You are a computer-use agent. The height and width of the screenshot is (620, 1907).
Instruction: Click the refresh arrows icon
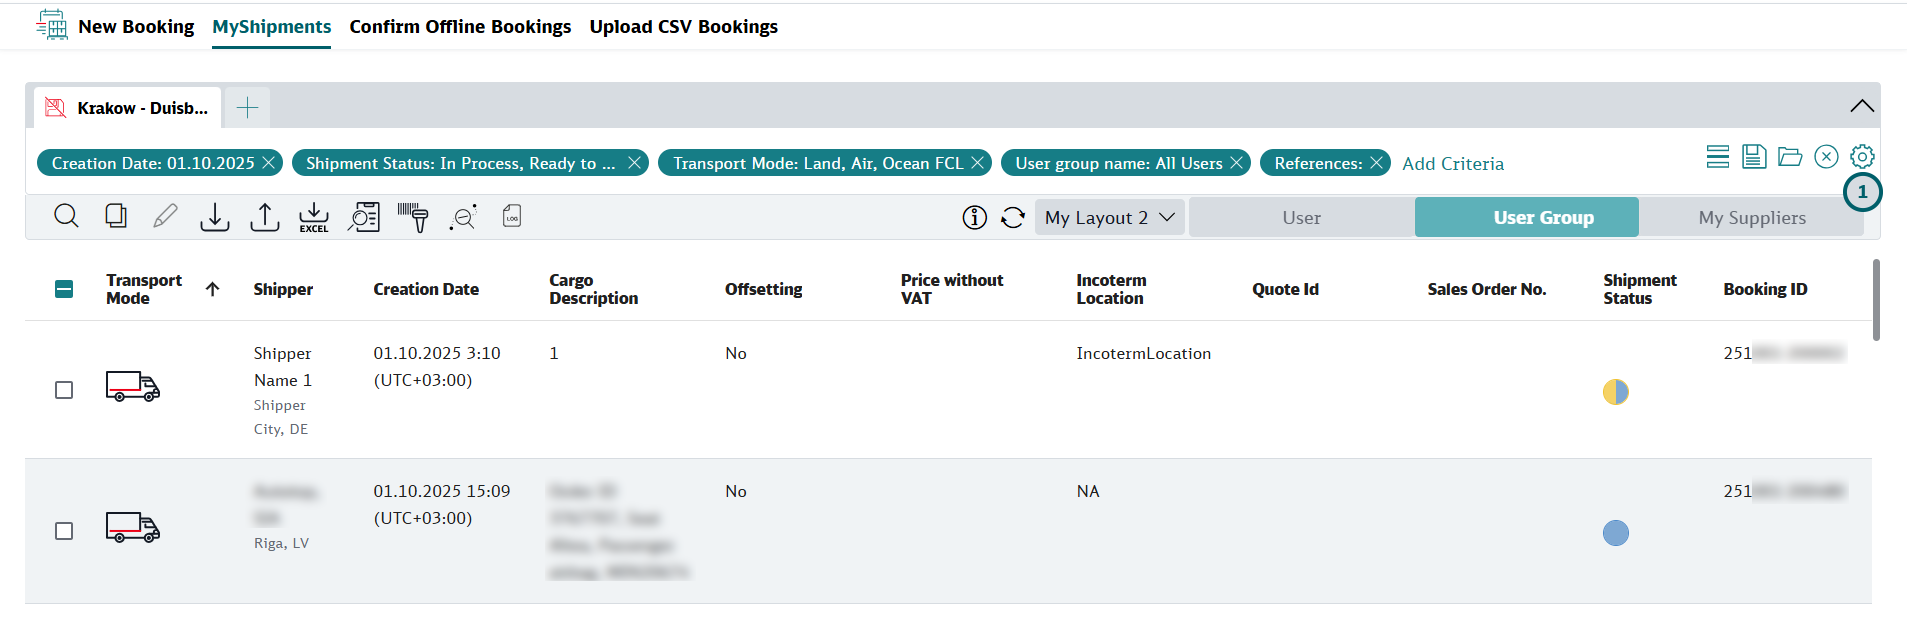point(1013,218)
